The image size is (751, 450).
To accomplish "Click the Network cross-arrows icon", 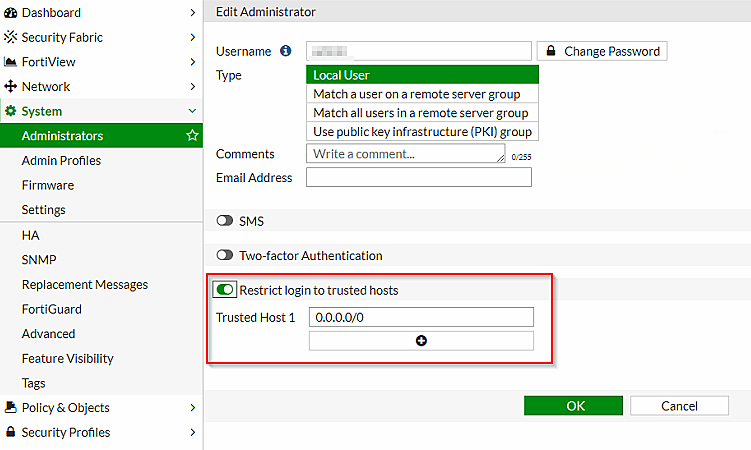I will tap(11, 87).
